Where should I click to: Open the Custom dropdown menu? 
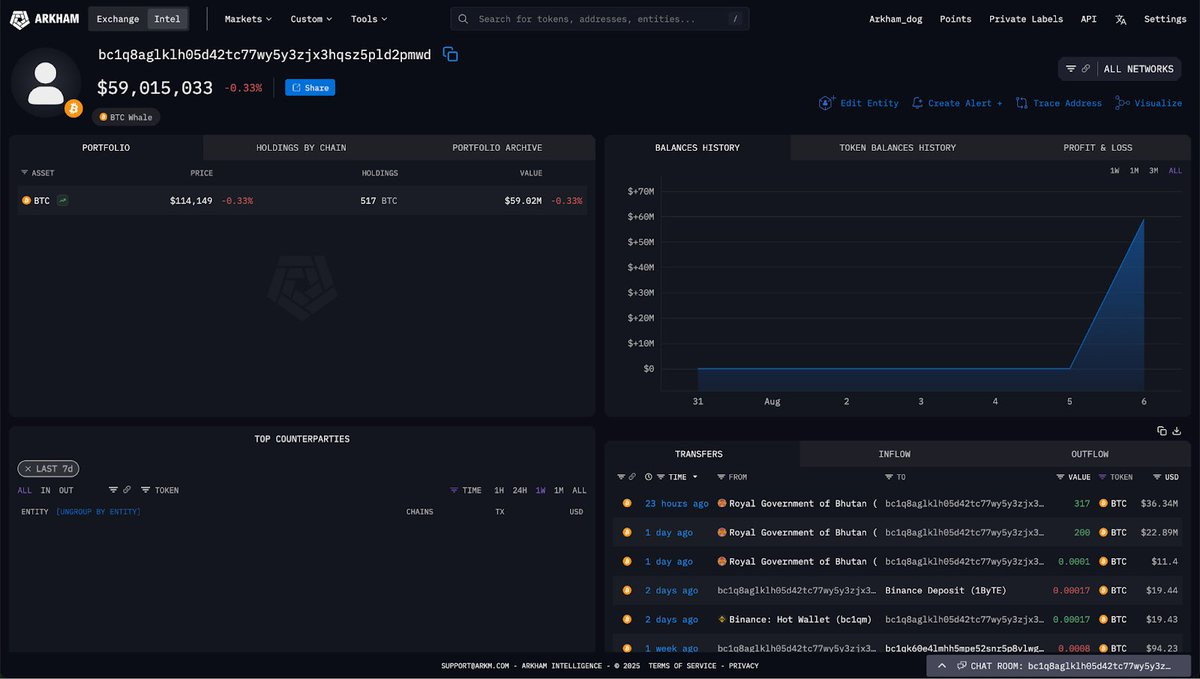point(311,19)
